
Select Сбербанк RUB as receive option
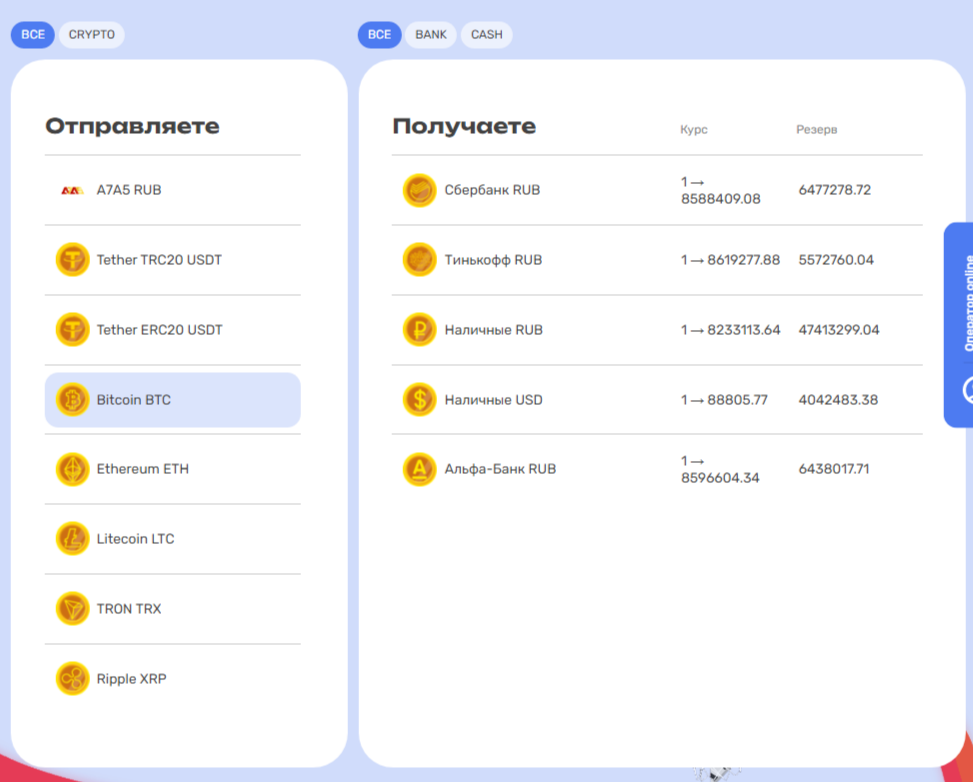[x=657, y=190]
